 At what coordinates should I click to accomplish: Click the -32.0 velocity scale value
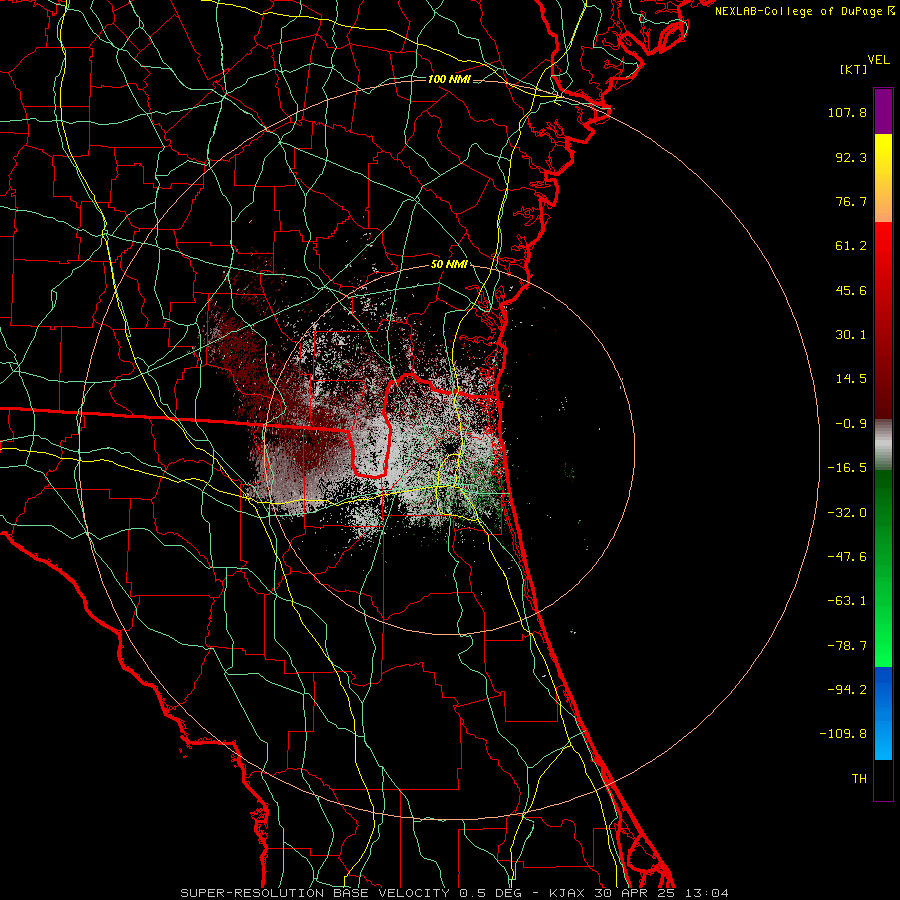(x=847, y=513)
